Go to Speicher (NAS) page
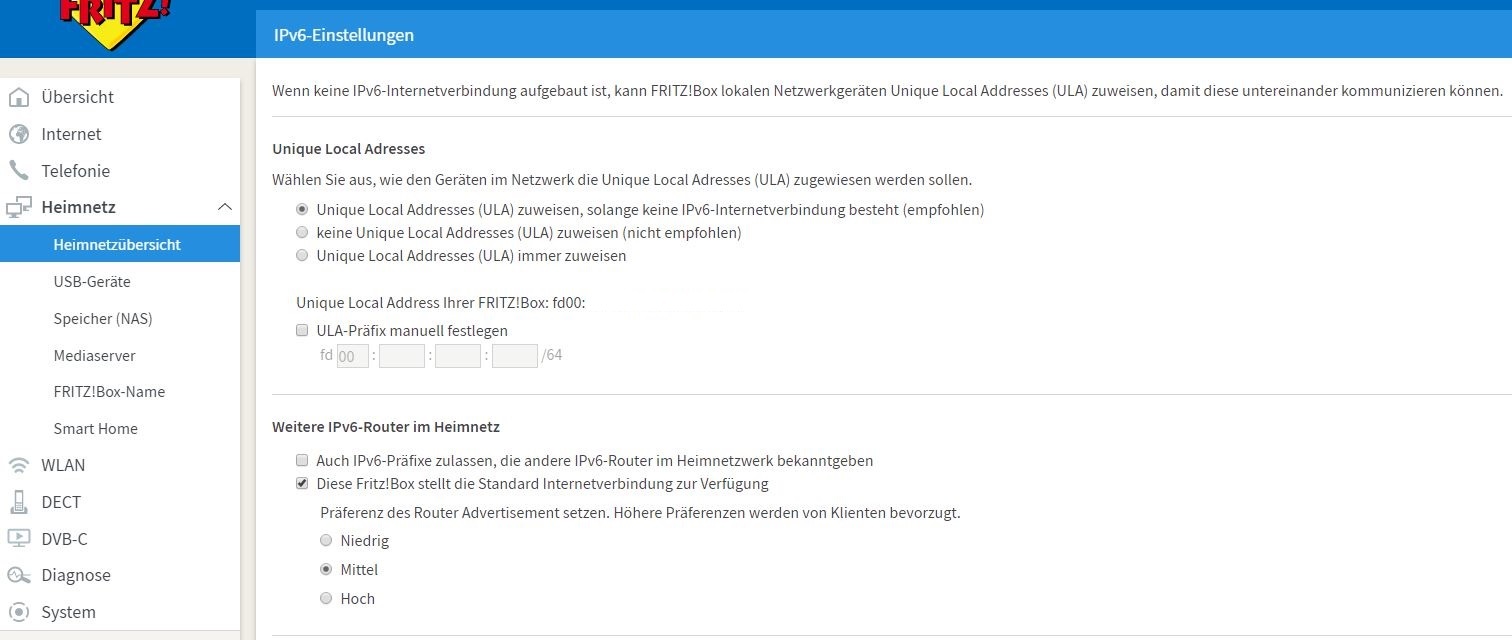This screenshot has width=1512, height=640. (103, 319)
